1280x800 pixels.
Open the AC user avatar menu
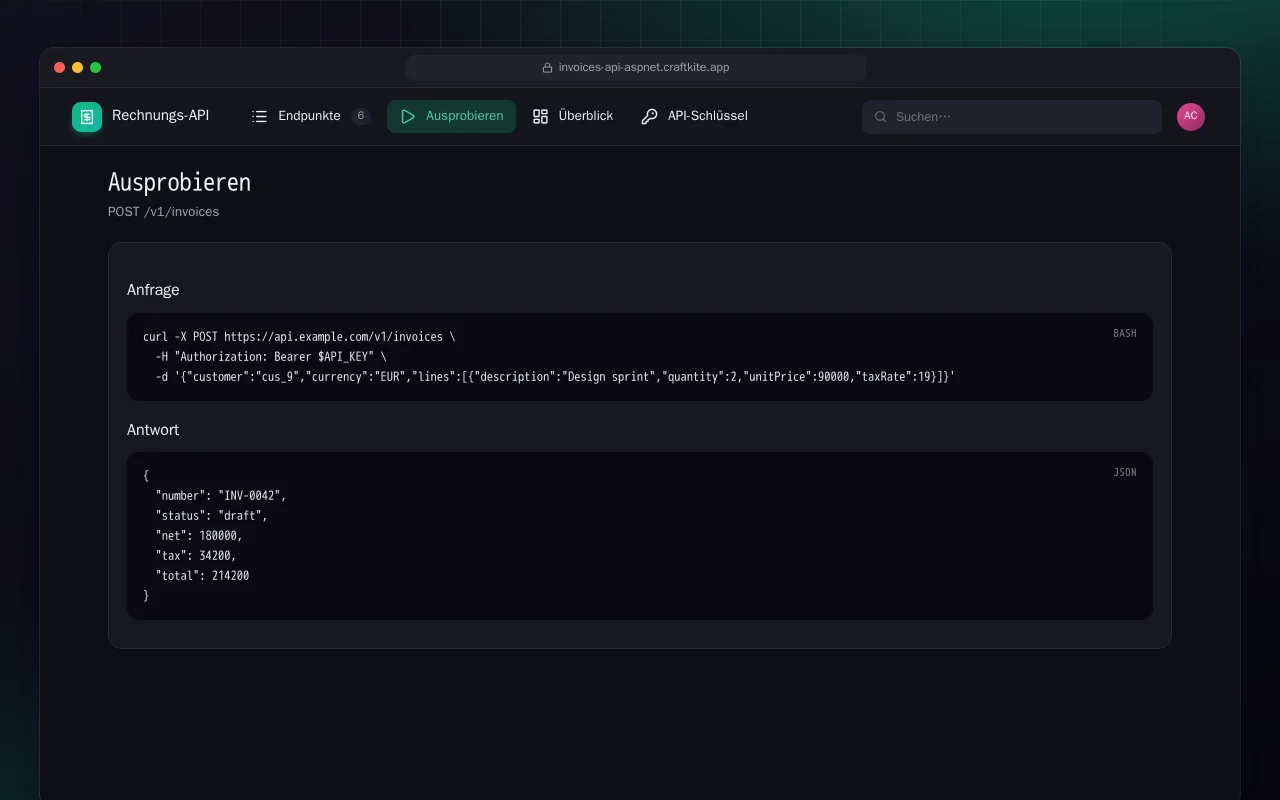1191,117
